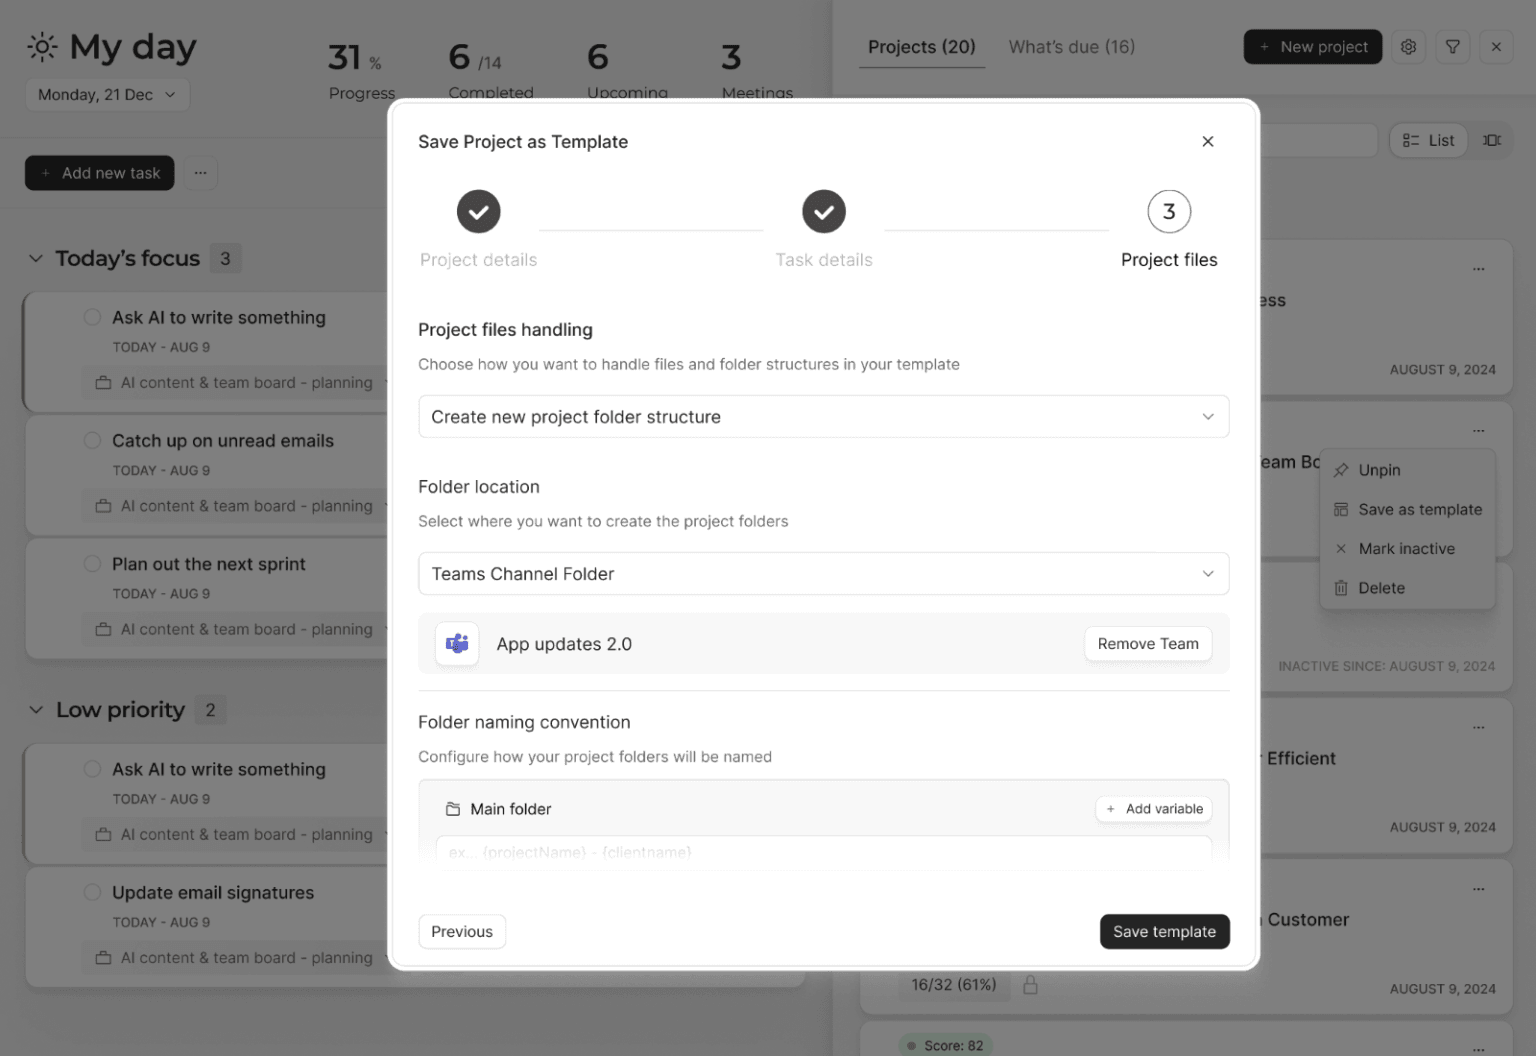This screenshot has height=1056, width=1536.
Task: Complete the 'Update email signatures' task
Action: pyautogui.click(x=92, y=891)
